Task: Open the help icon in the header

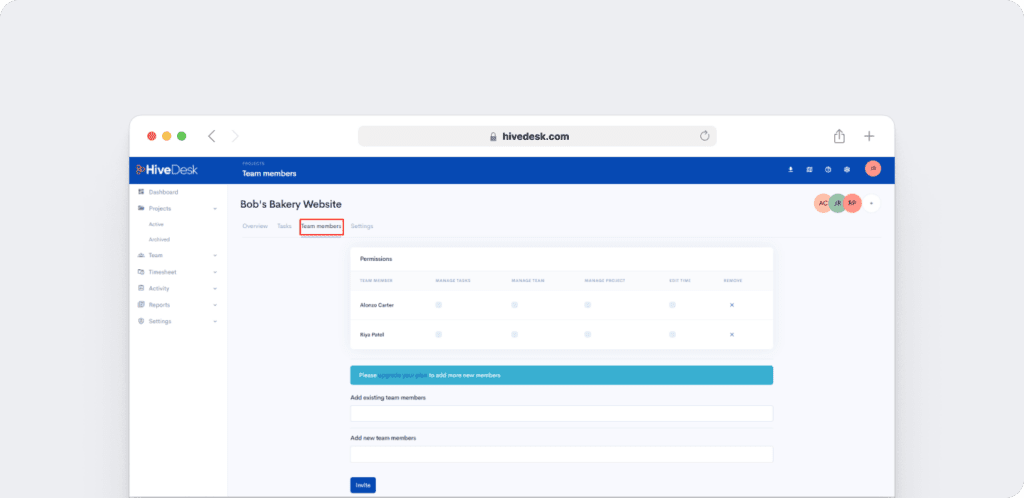Action: click(828, 170)
